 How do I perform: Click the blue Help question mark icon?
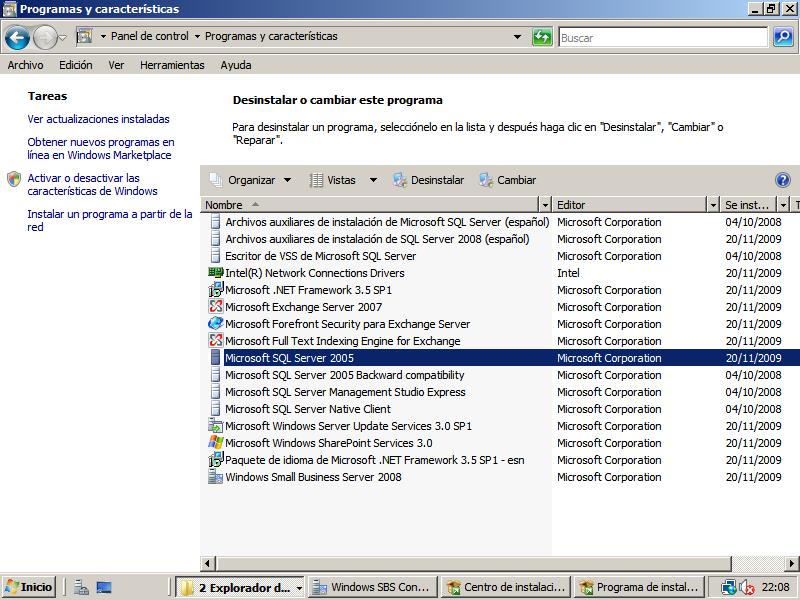pos(783,180)
